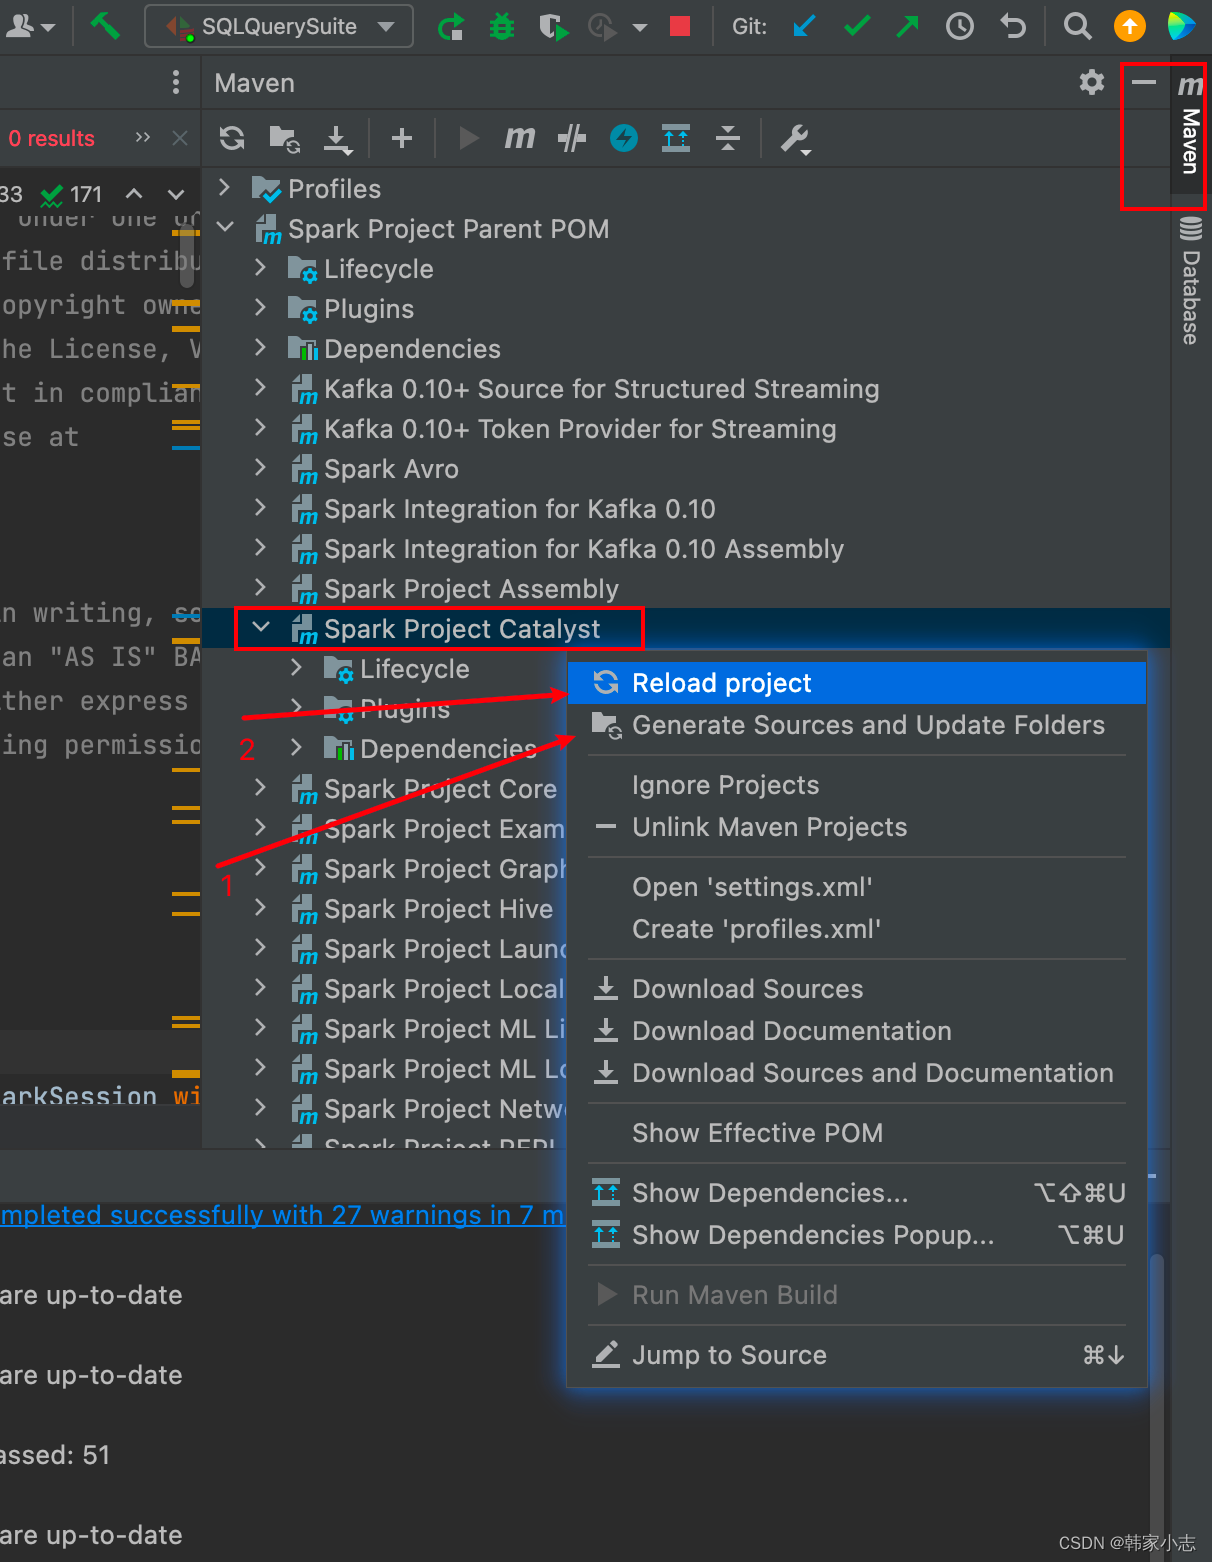
Task: Add Maven Projects plus icon
Action: (402, 138)
